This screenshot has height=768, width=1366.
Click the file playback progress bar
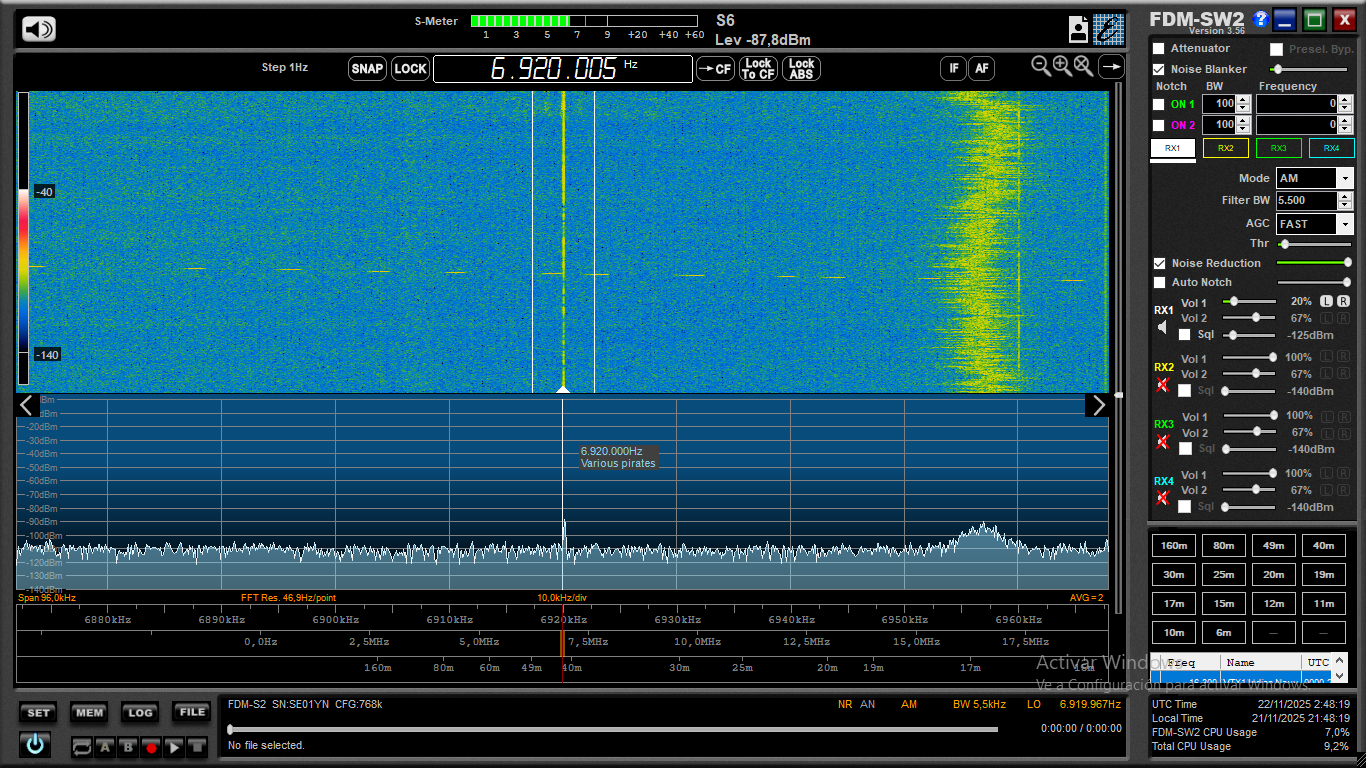click(613, 729)
